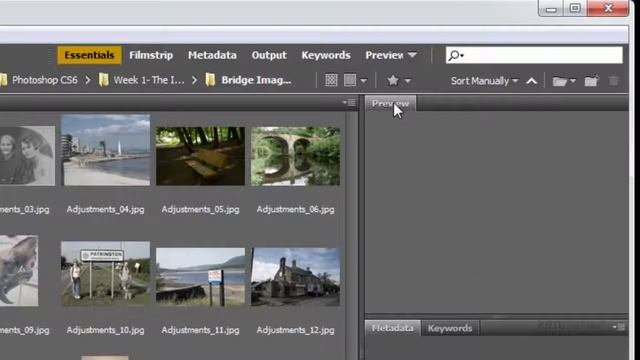This screenshot has width=640, height=360.
Task: Click the open recent file folder icon
Action: tap(560, 81)
